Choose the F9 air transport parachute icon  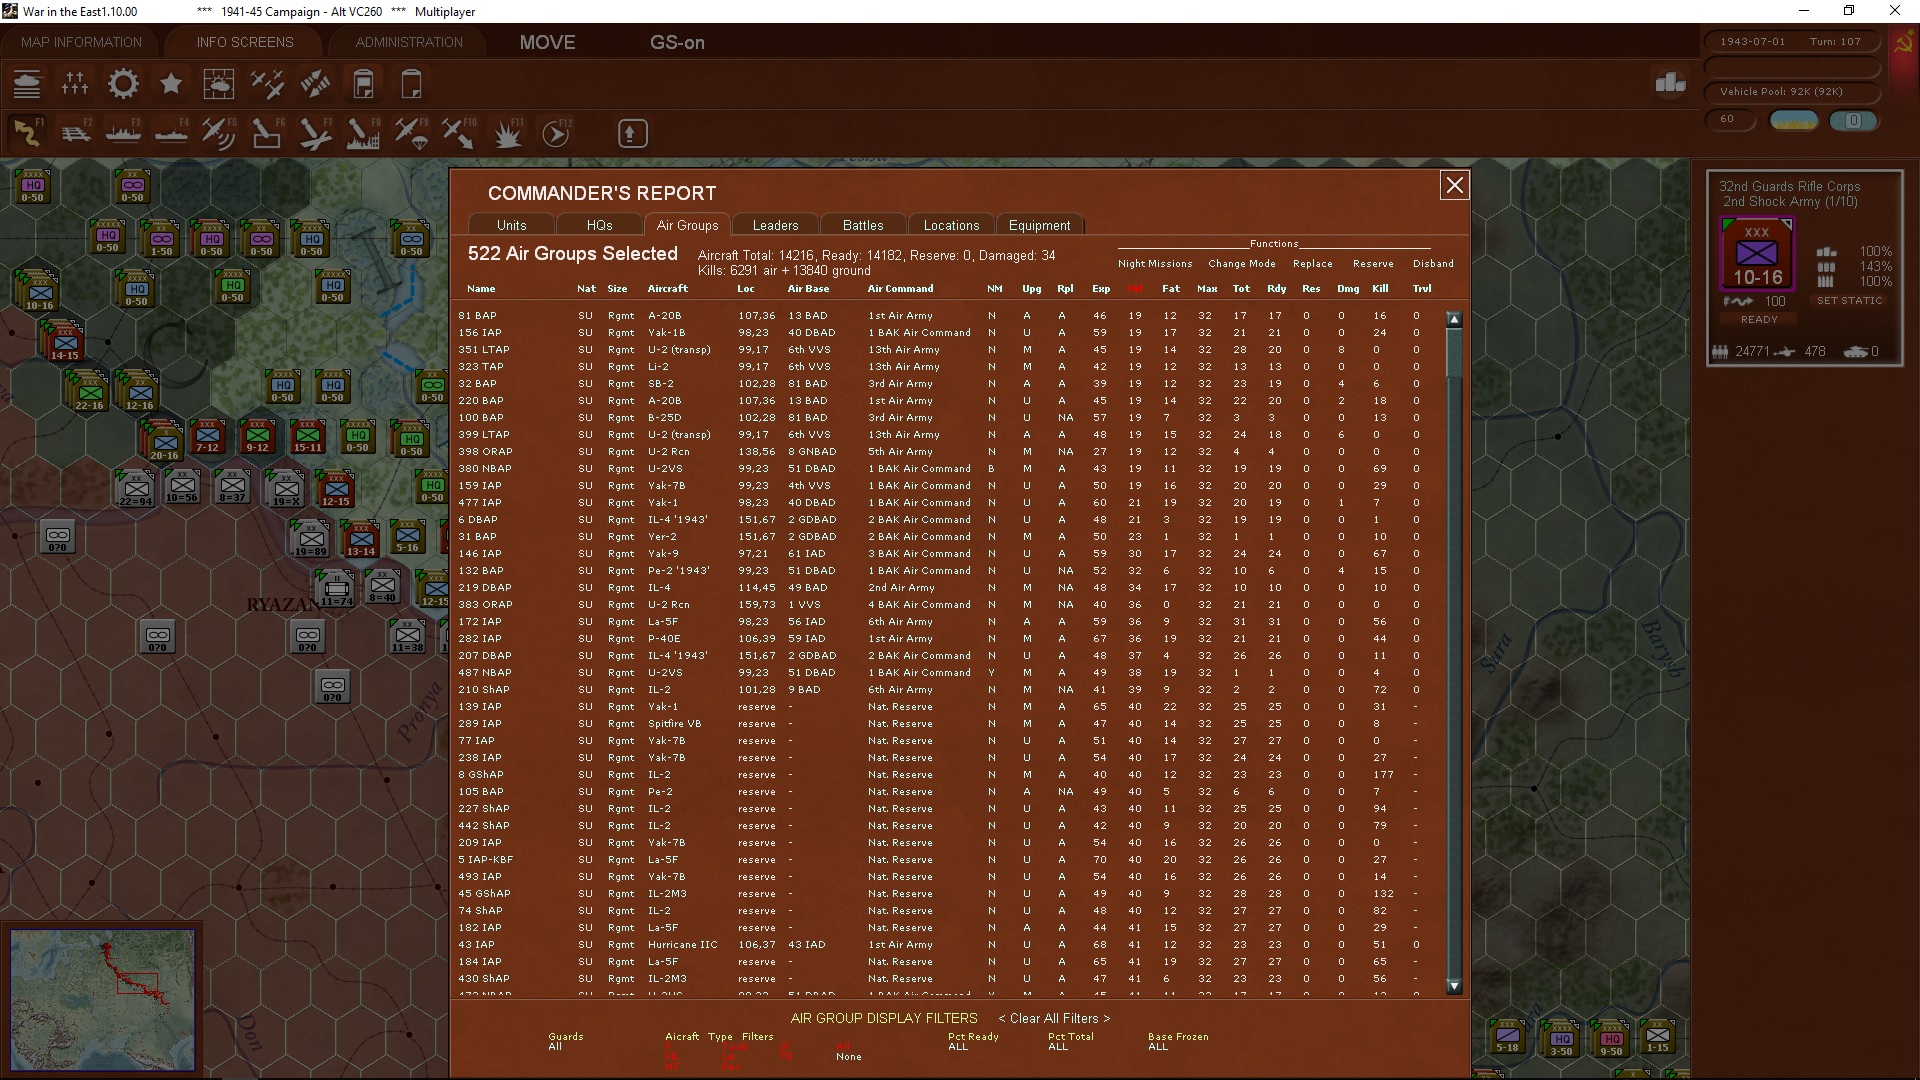[411, 133]
